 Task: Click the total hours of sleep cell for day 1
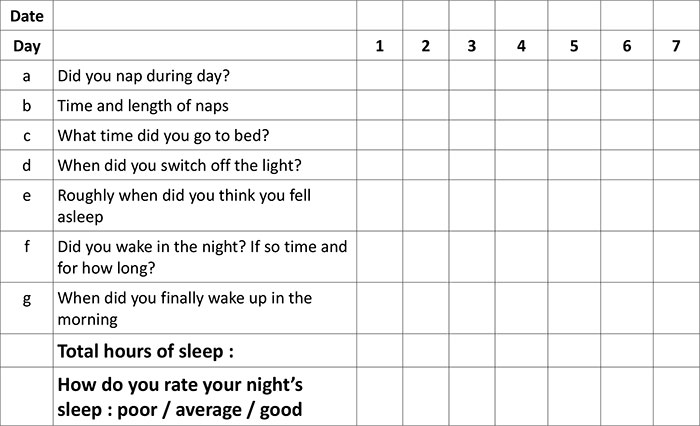[x=379, y=351]
